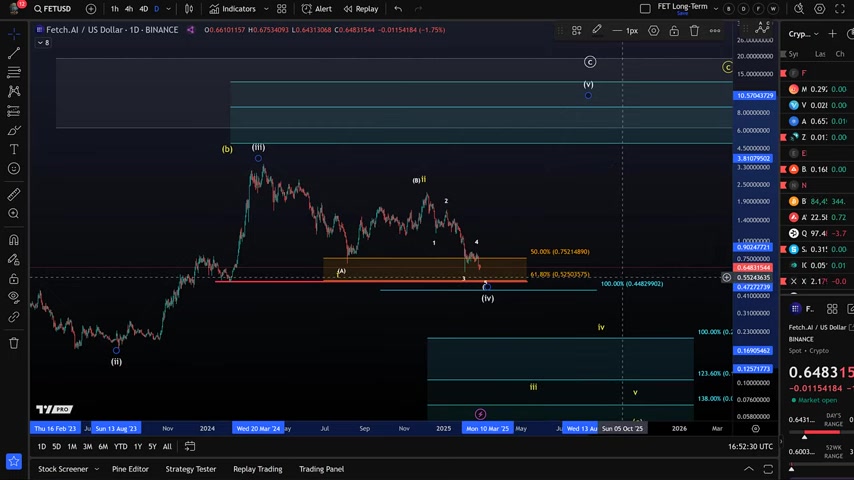The image size is (854, 480).
Task: Open go to date calendar icon
Action: coord(190,446)
